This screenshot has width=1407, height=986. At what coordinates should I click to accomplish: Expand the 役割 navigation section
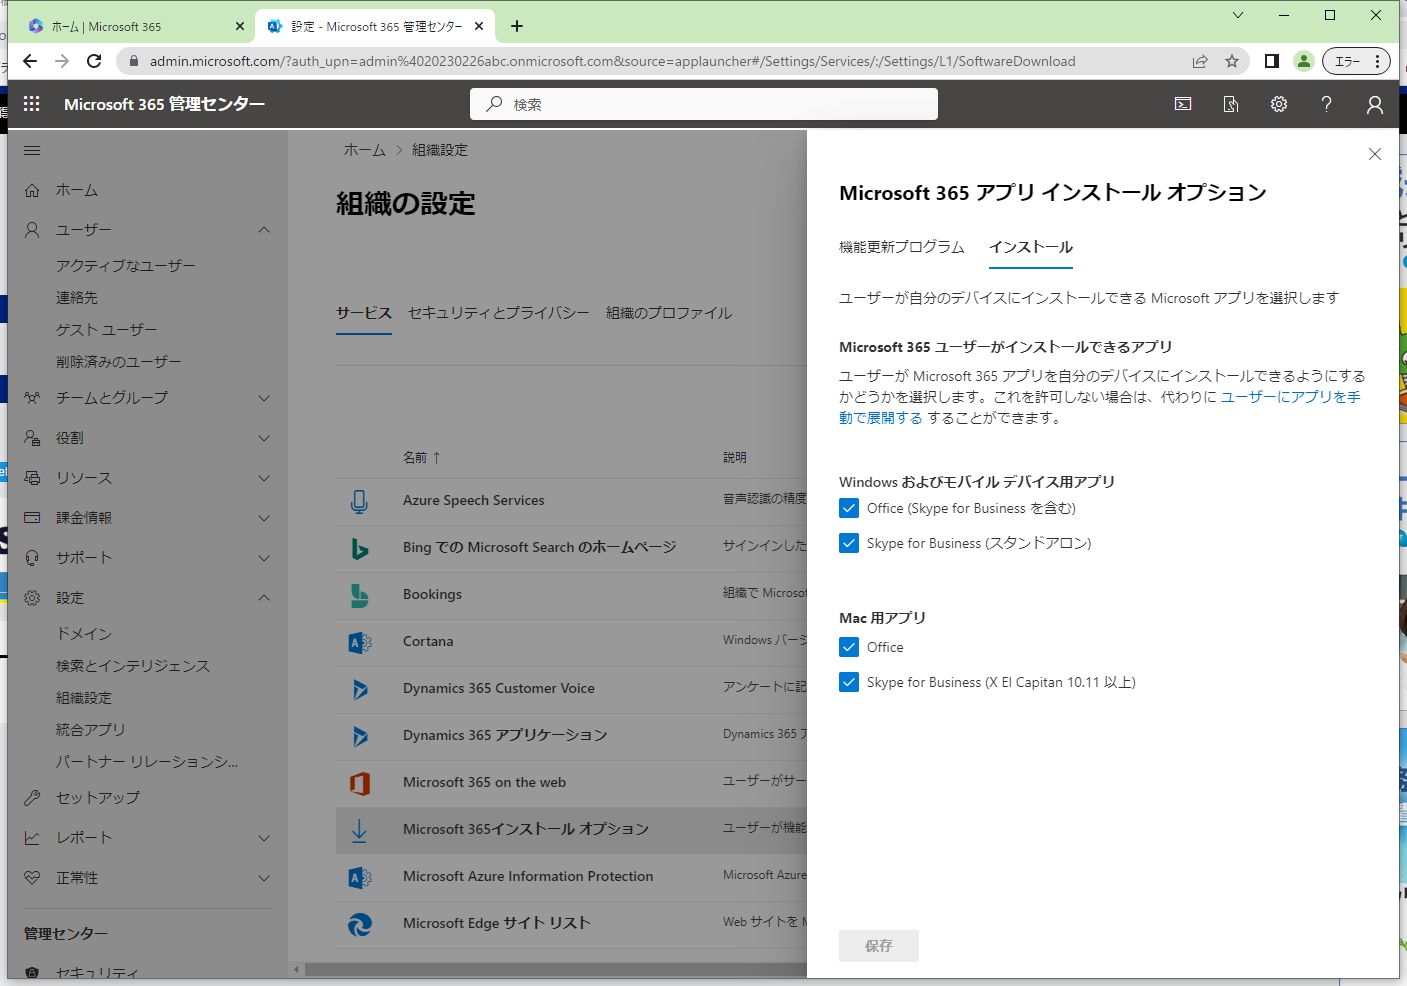pyautogui.click(x=264, y=438)
